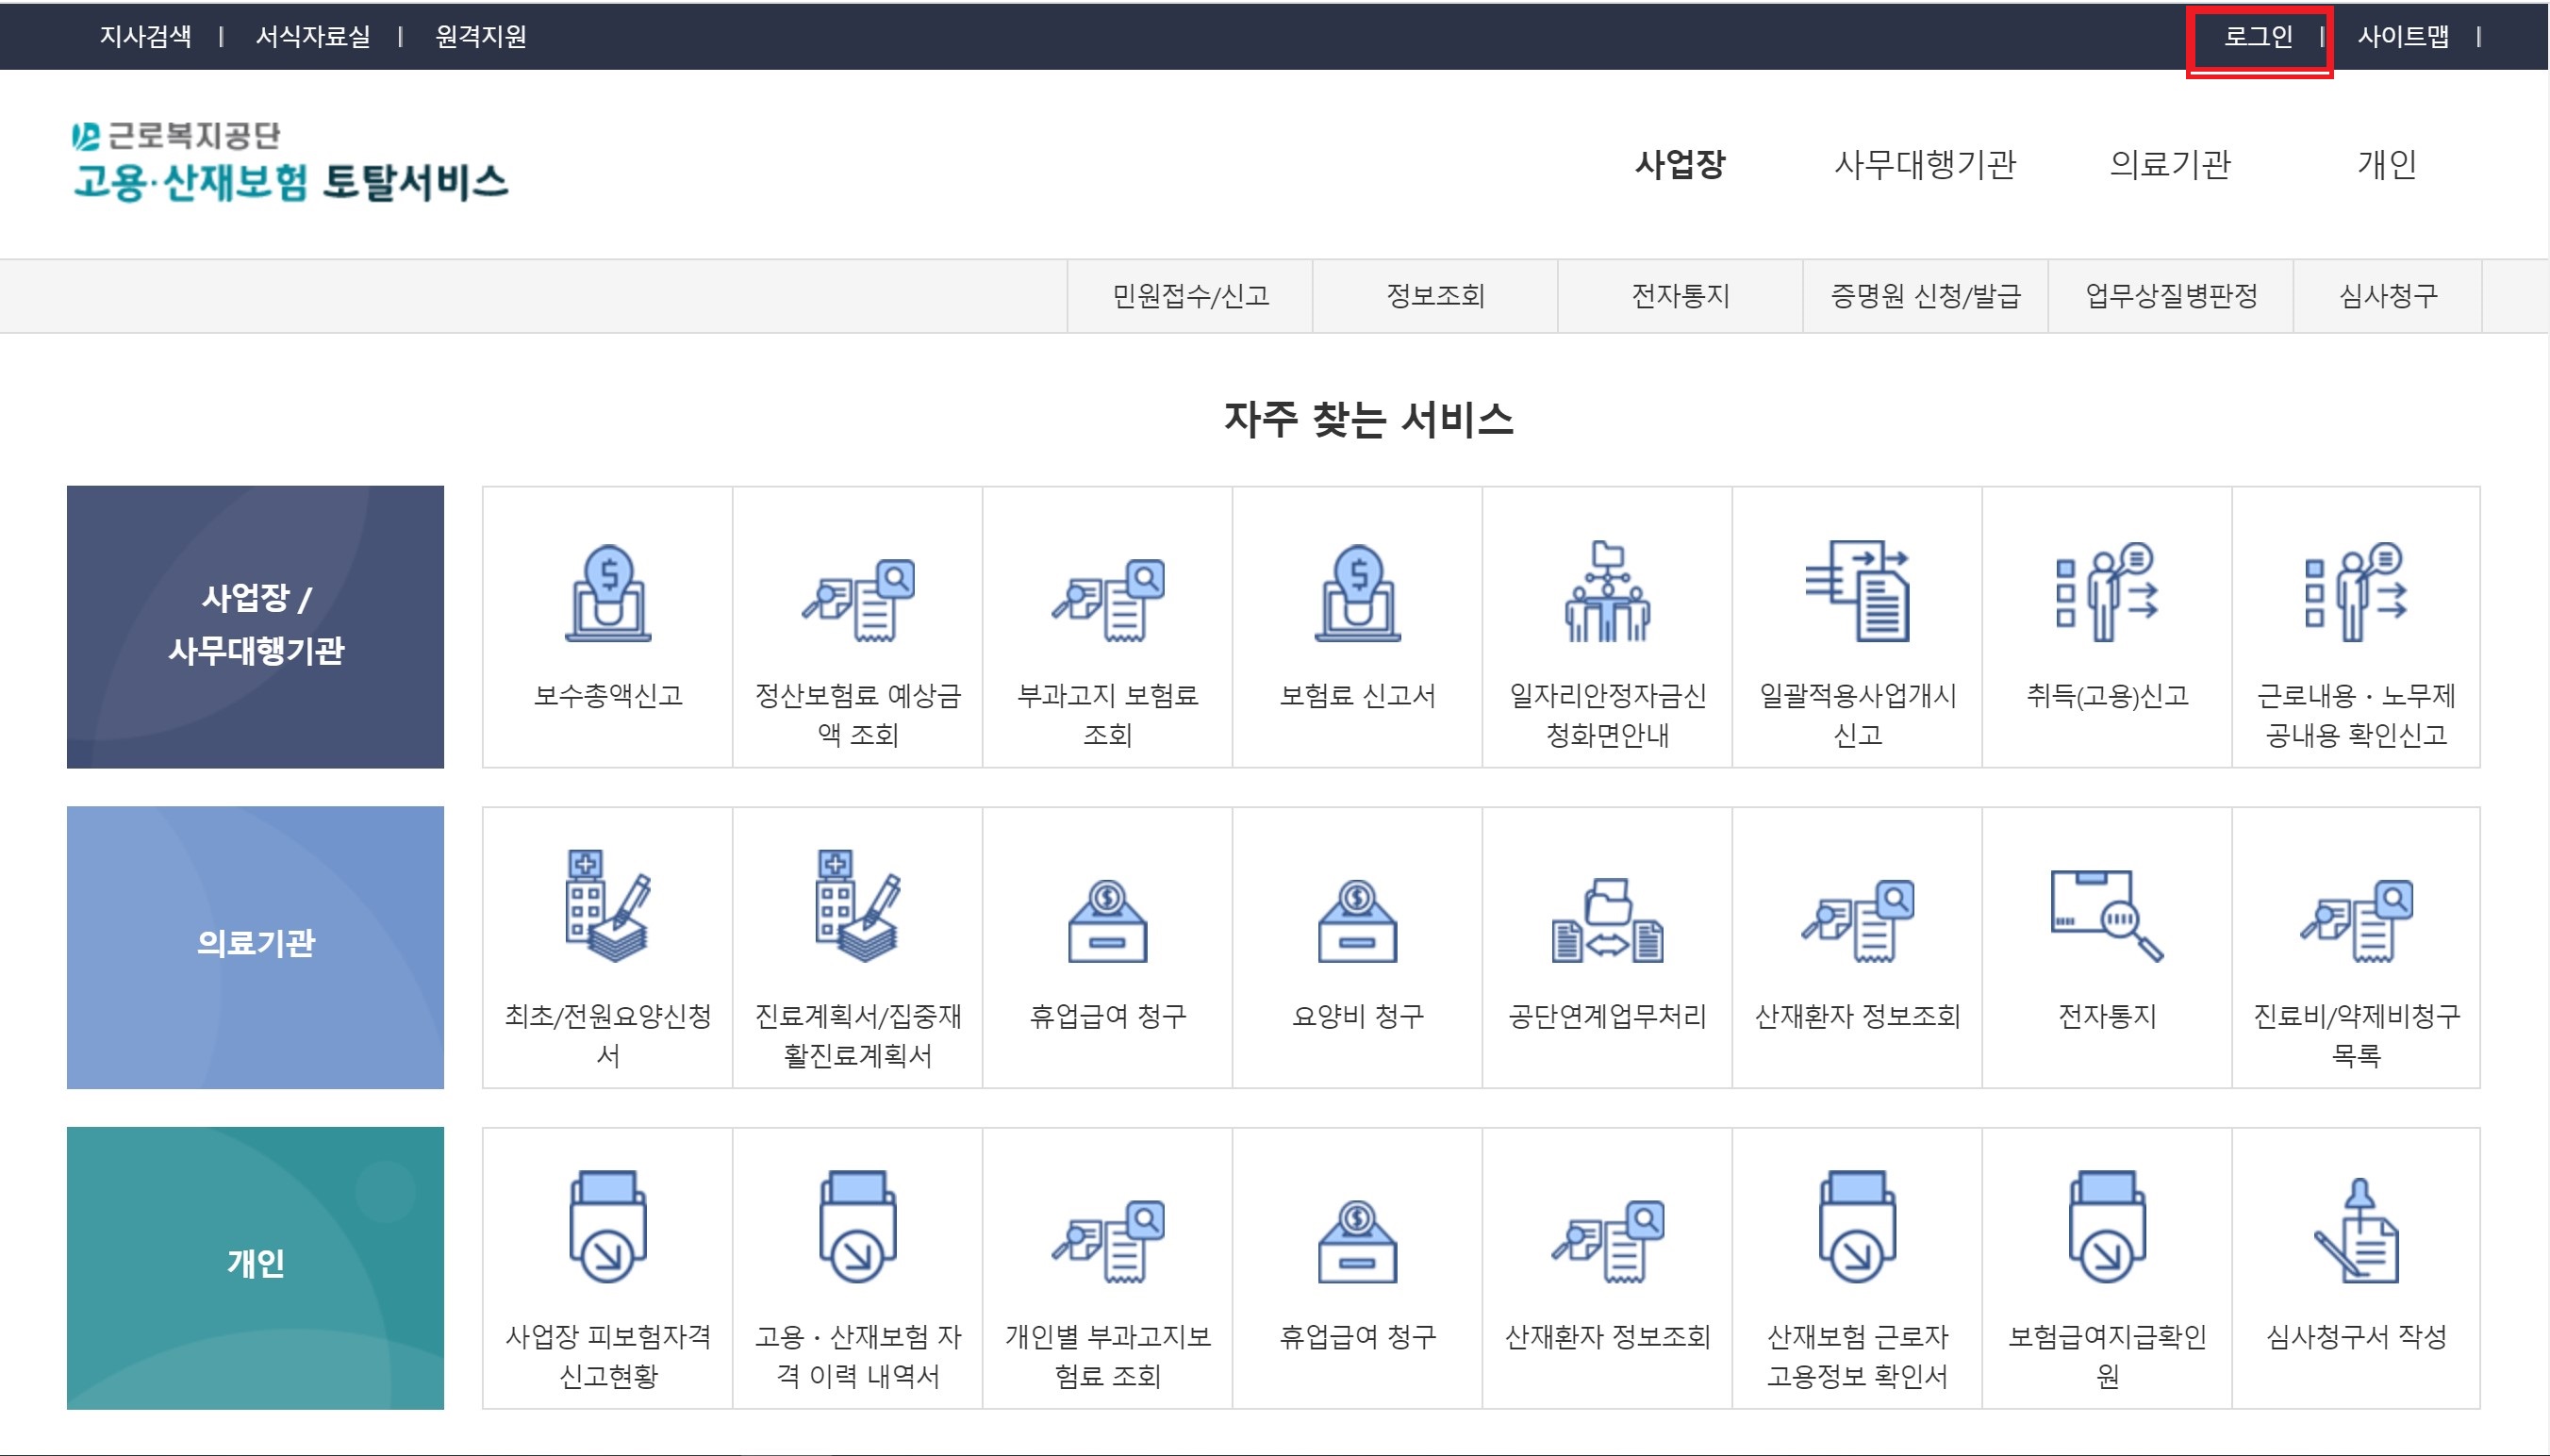Select the 의료기관 main tab
This screenshot has width=2550, height=1456.
(2170, 164)
